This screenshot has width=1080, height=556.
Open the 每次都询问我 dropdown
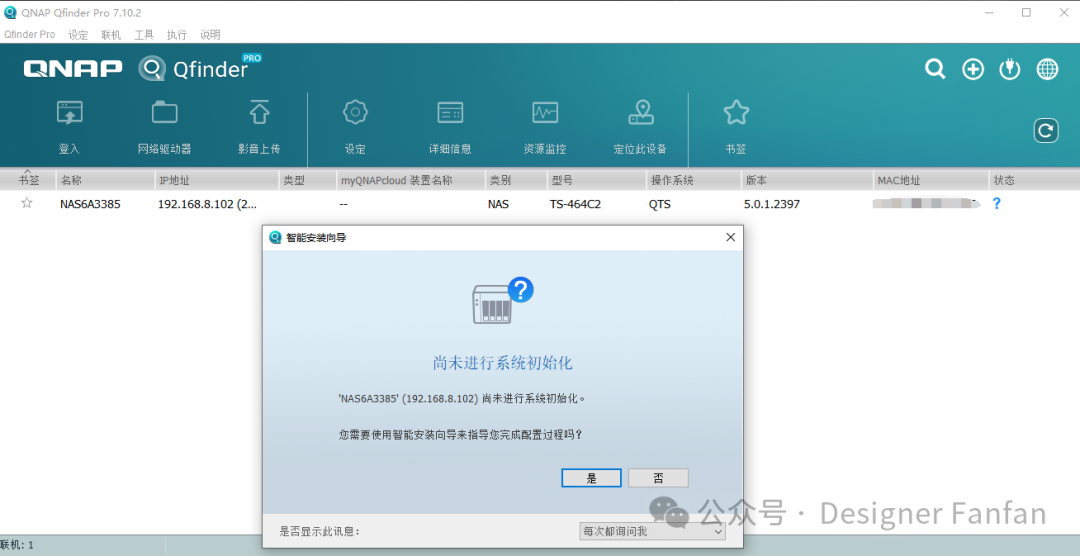tap(652, 532)
